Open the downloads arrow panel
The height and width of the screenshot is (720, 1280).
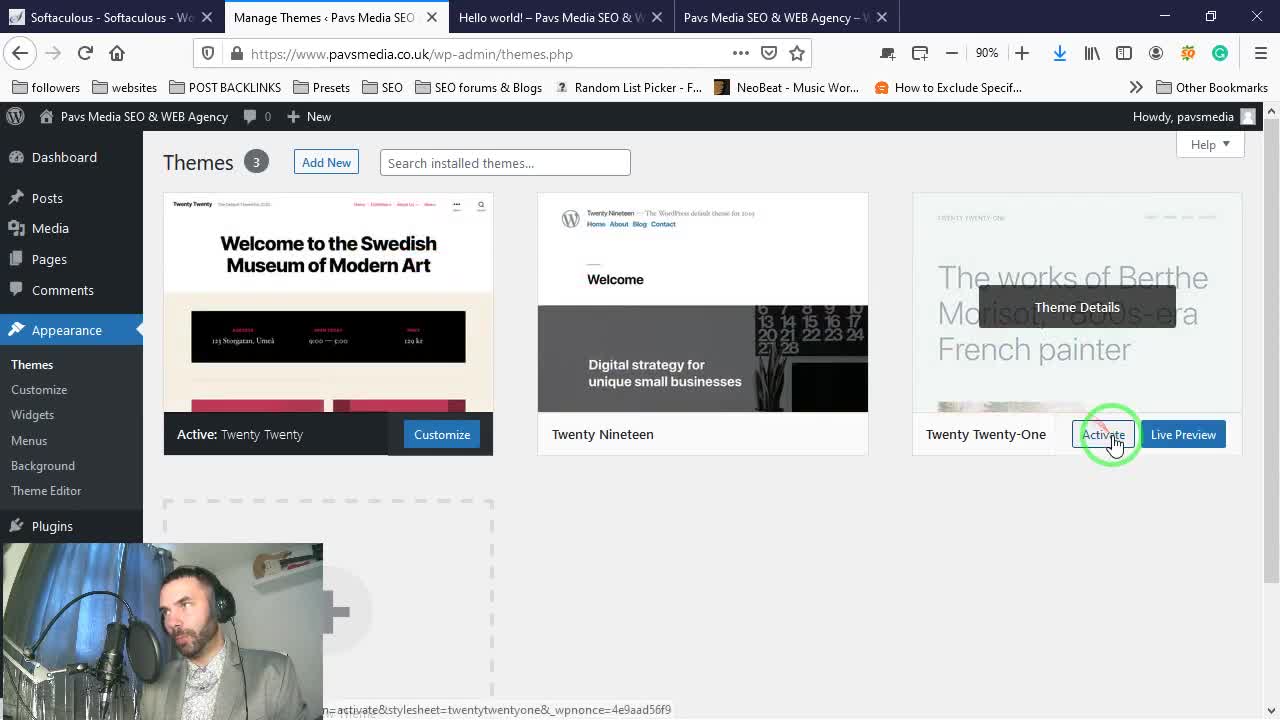(1059, 53)
